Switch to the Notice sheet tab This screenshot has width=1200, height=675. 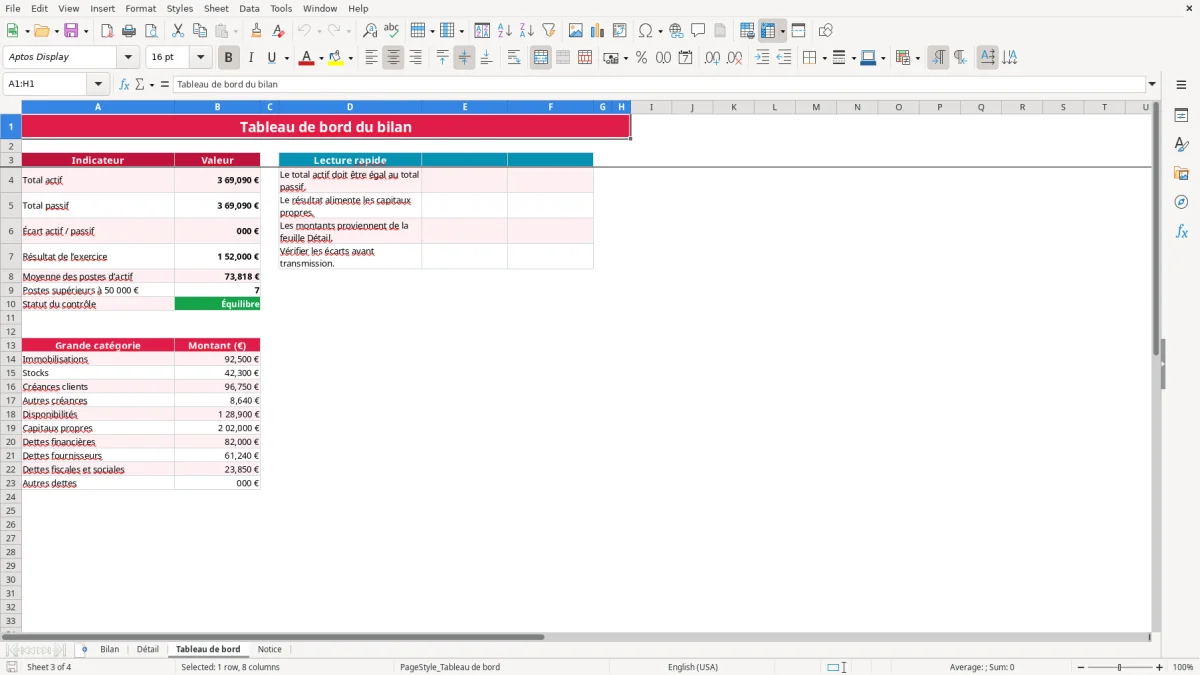[269, 649]
